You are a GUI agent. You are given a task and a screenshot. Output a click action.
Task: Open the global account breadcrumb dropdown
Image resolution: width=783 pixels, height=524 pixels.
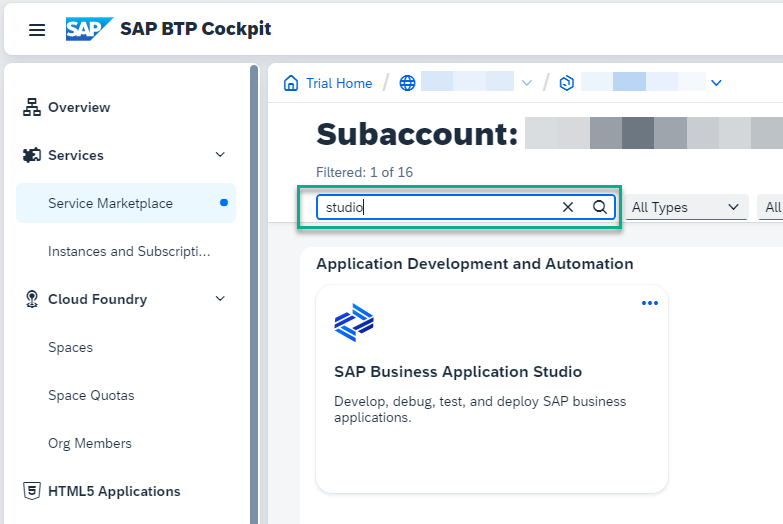pyautogui.click(x=527, y=83)
